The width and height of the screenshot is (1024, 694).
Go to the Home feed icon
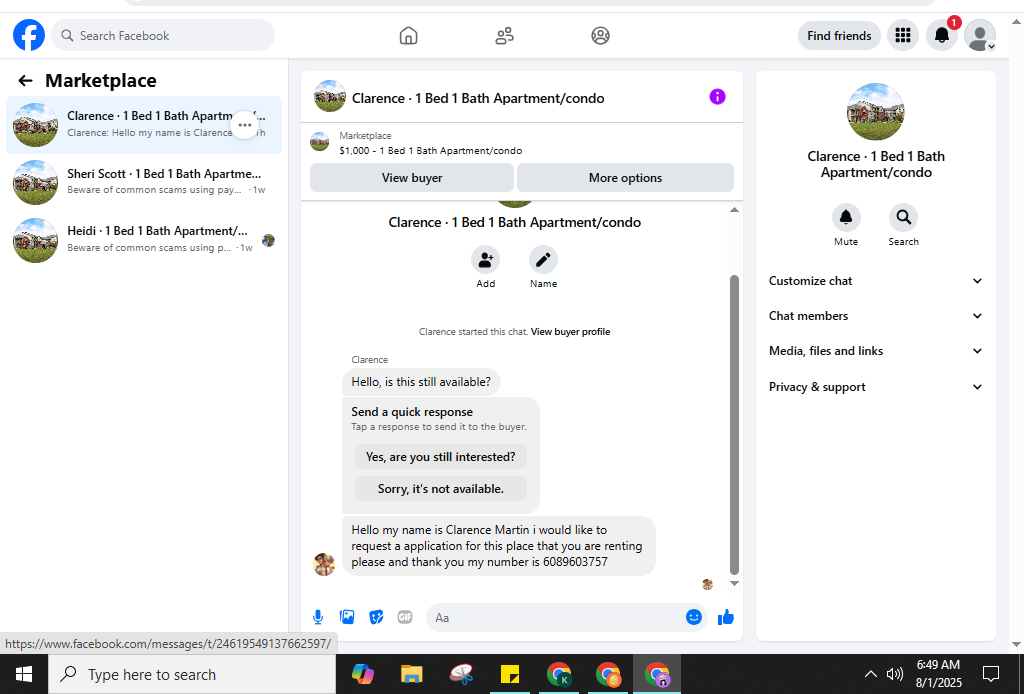(408, 35)
